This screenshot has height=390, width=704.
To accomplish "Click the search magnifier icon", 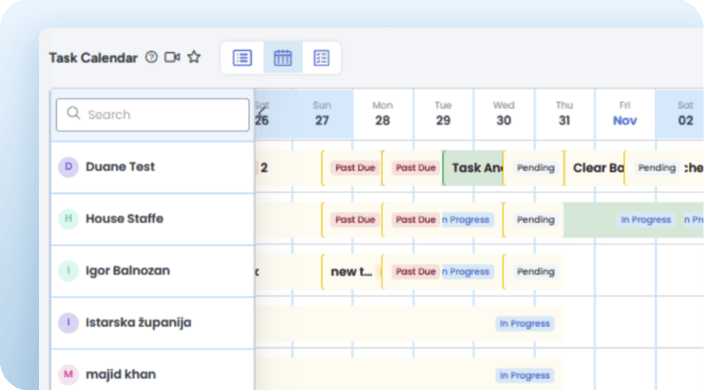I will (73, 113).
